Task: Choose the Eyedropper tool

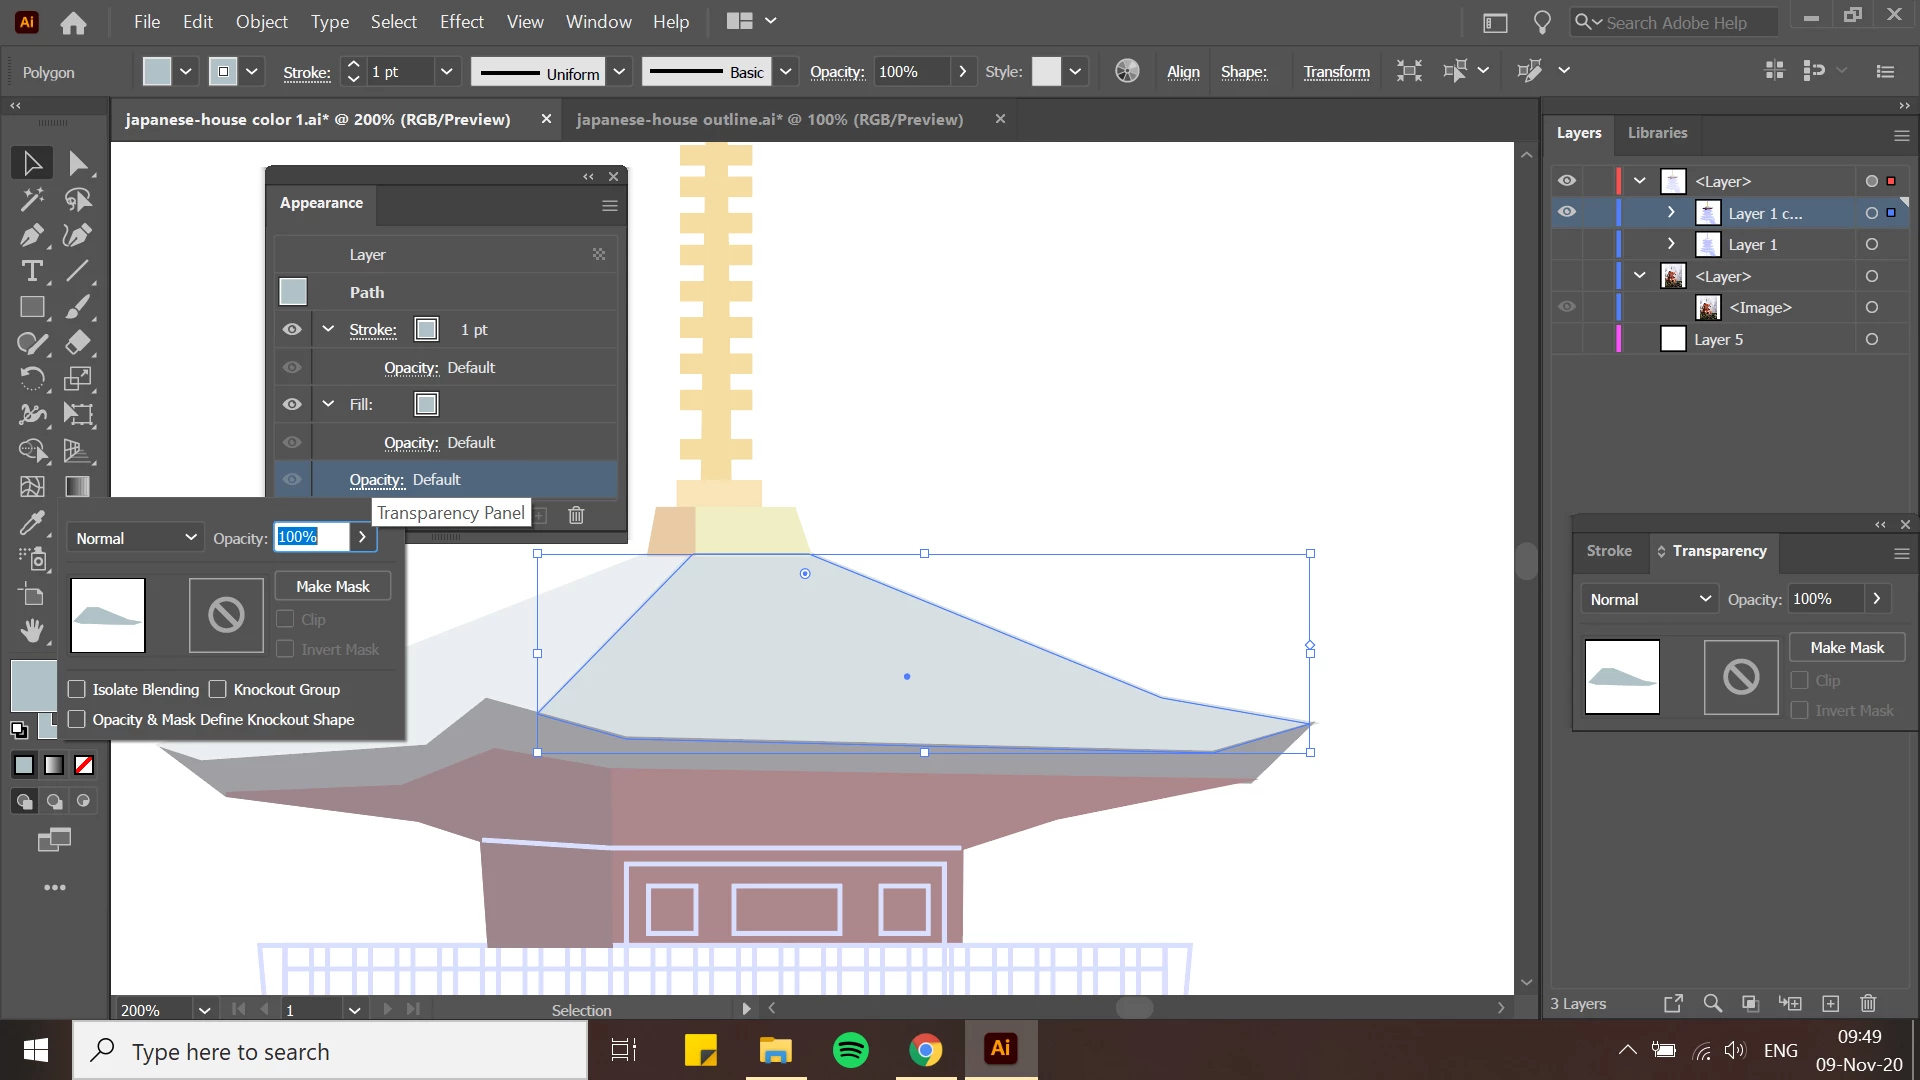Action: click(x=31, y=523)
